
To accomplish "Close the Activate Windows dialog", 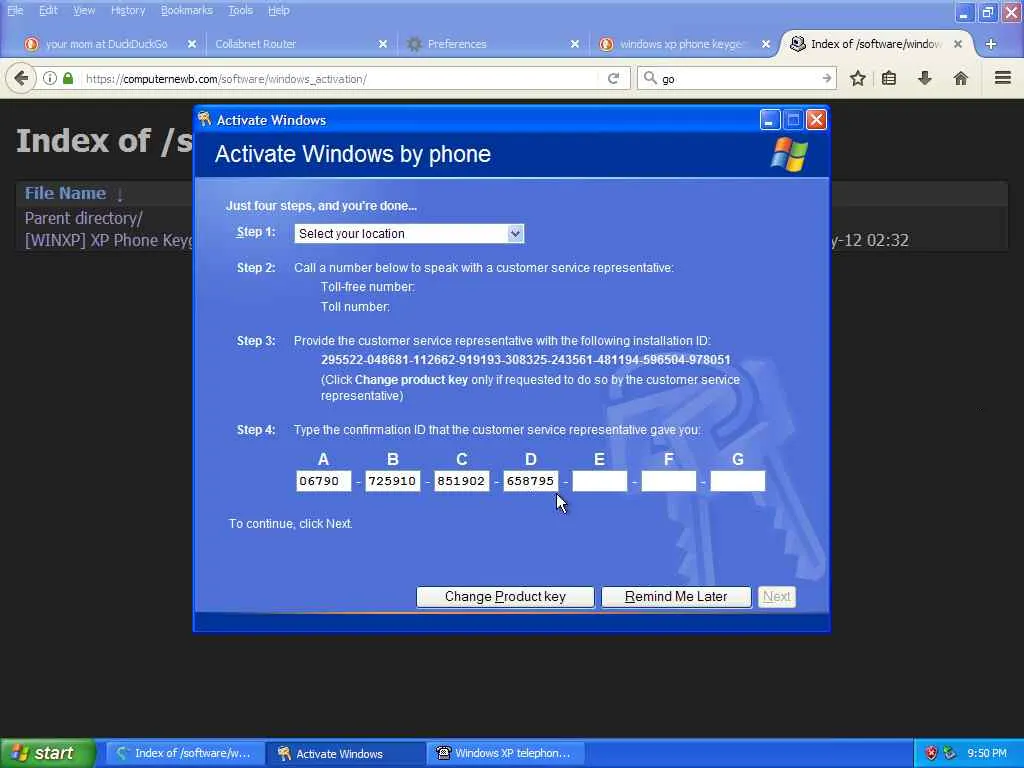I will pyautogui.click(x=816, y=120).
